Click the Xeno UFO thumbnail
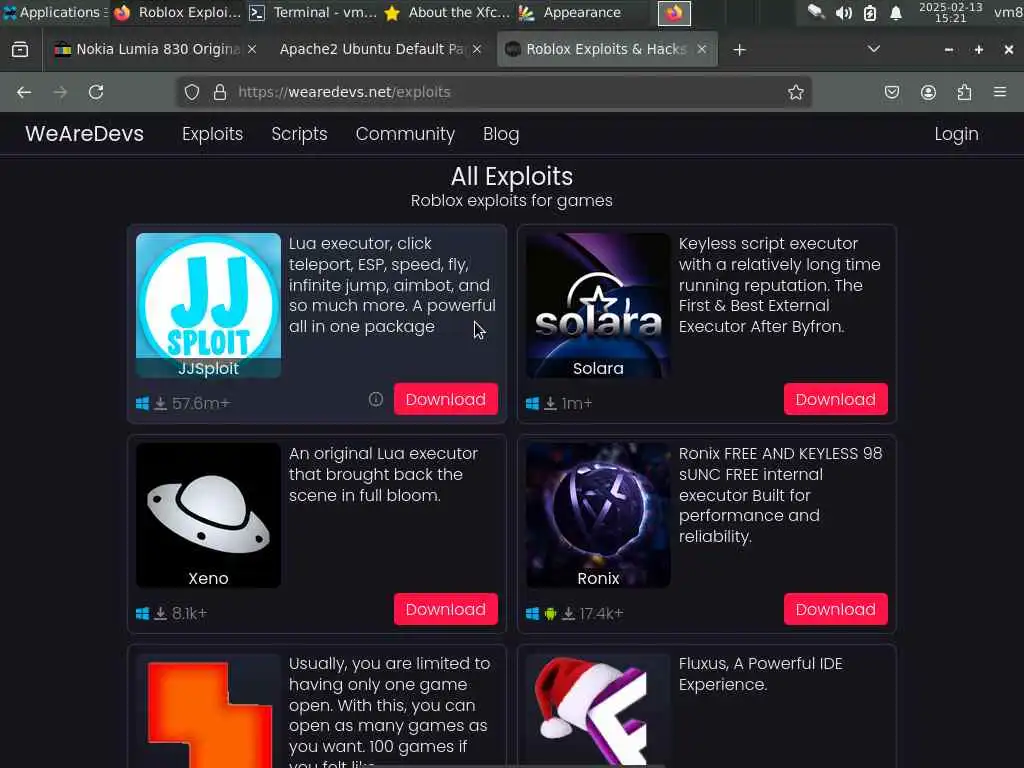 click(208, 515)
